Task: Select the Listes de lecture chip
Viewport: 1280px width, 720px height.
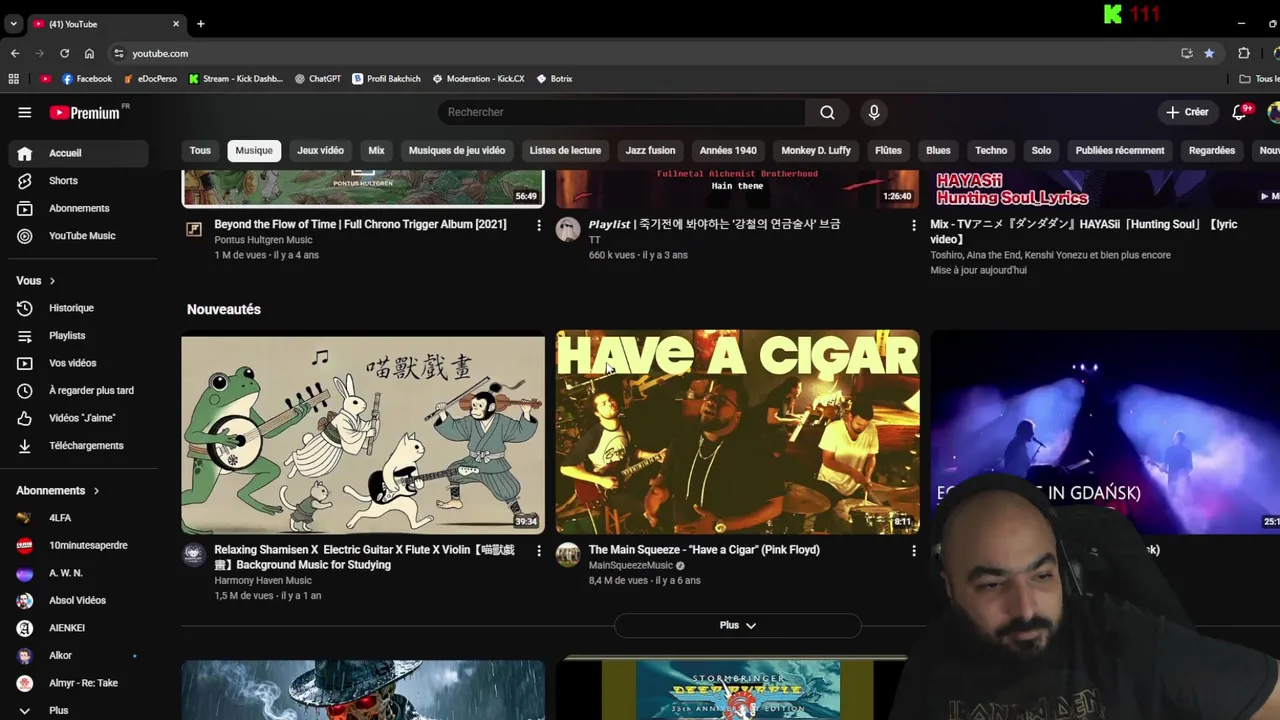Action: [565, 150]
